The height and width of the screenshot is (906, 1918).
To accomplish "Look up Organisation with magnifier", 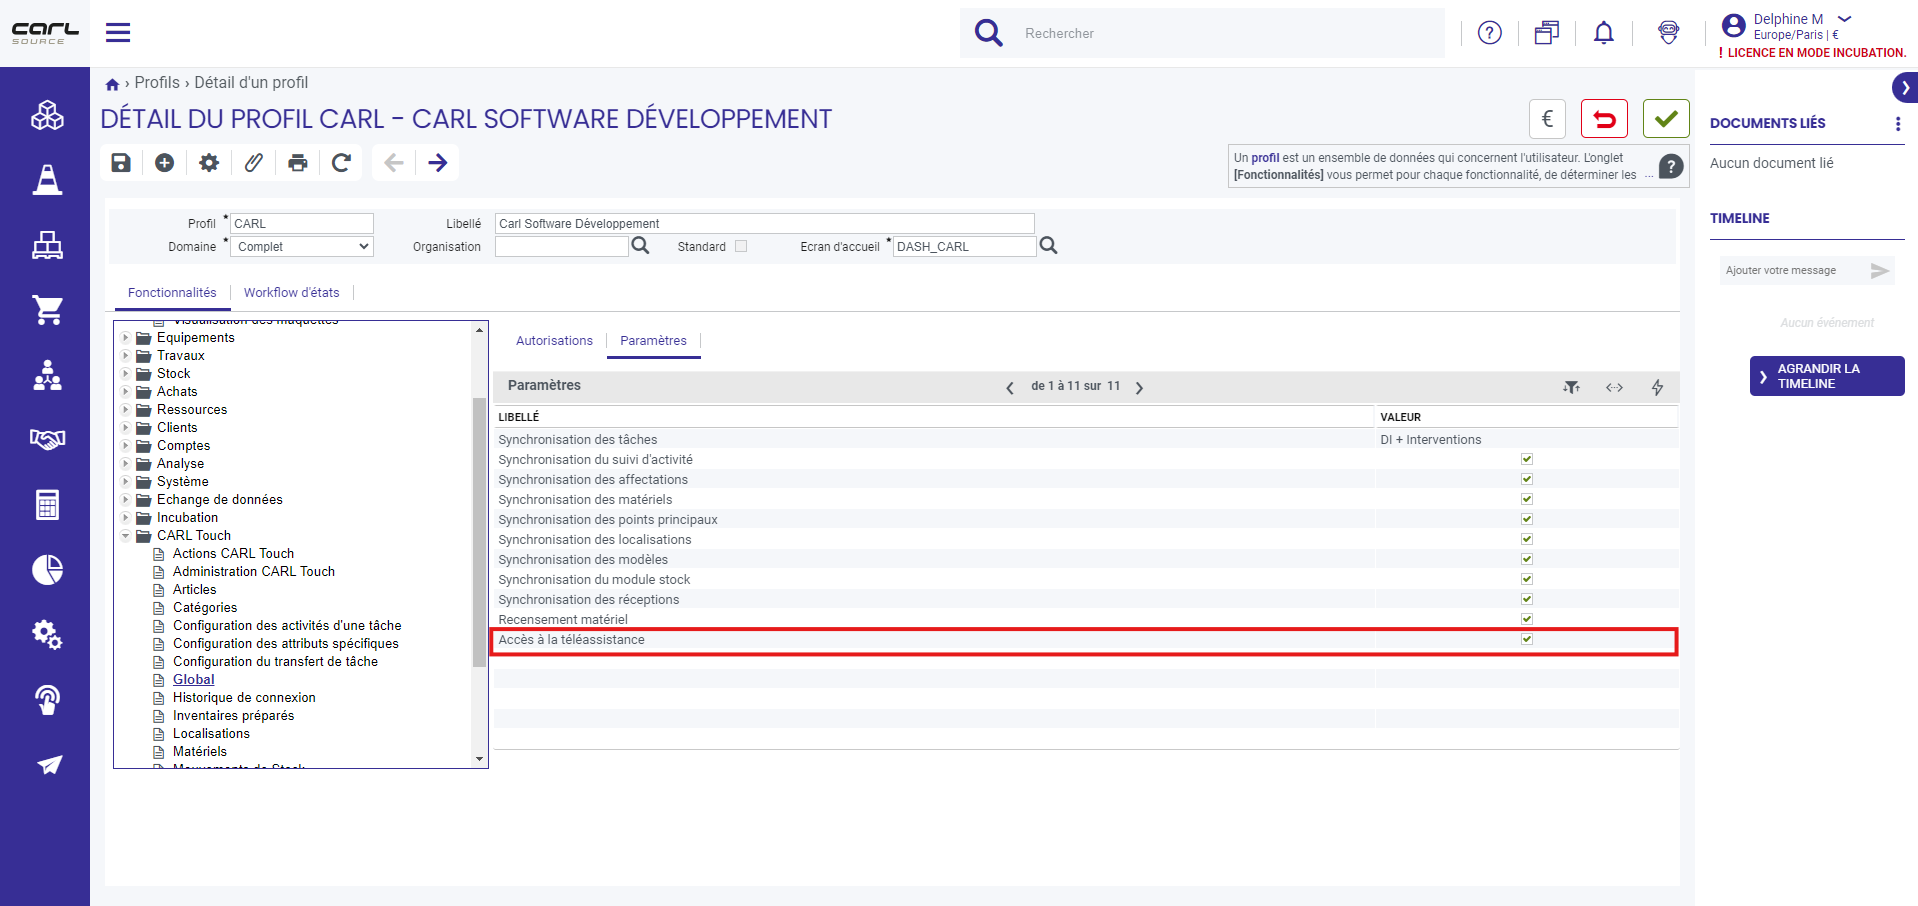I will pos(640,246).
